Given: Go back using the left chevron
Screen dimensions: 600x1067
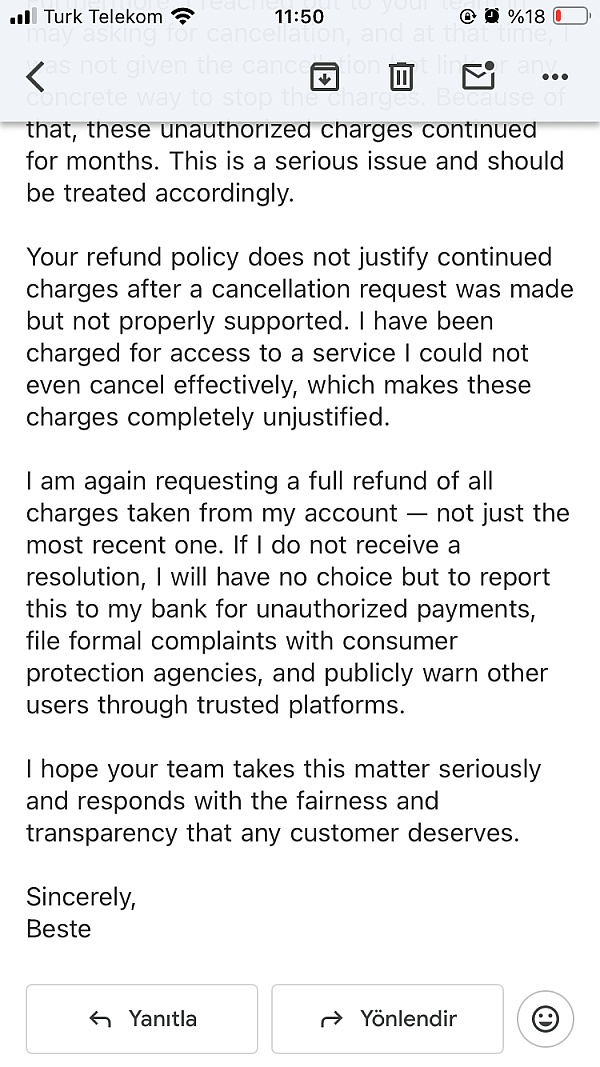Looking at the screenshot, I should tap(36, 77).
